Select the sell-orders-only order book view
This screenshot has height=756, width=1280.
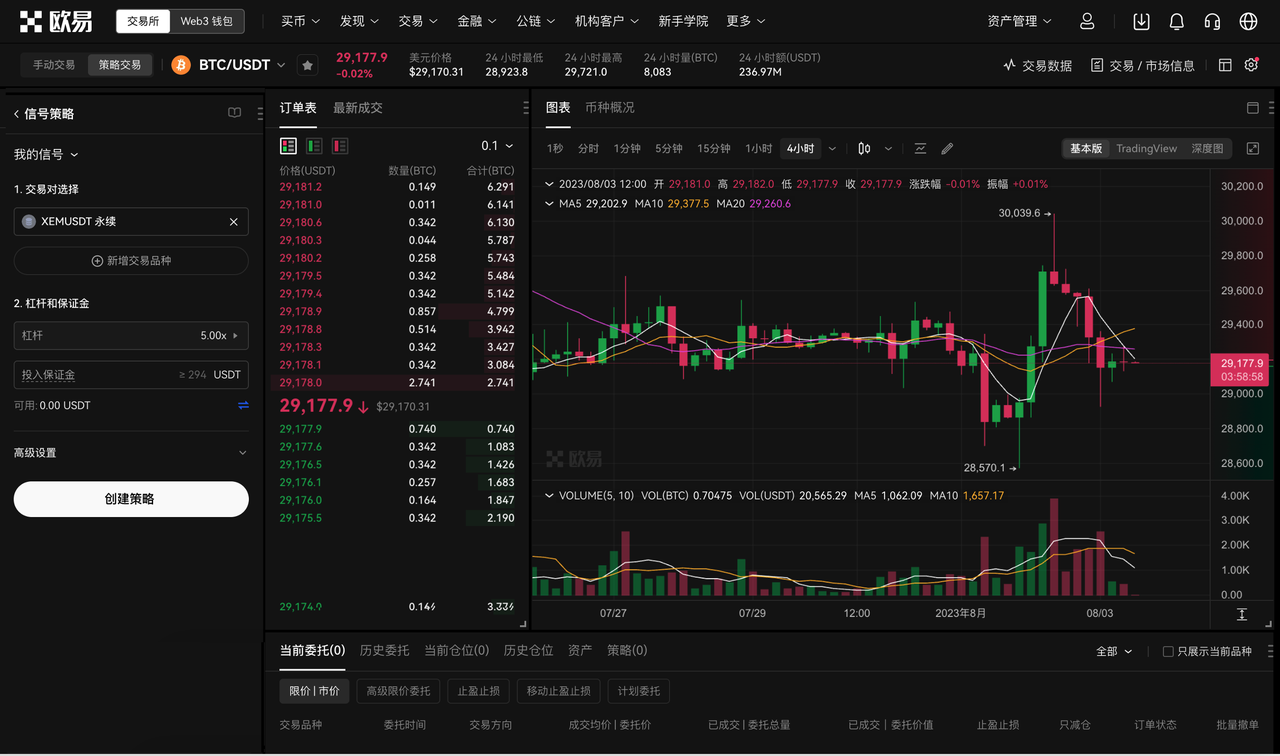tap(339, 145)
